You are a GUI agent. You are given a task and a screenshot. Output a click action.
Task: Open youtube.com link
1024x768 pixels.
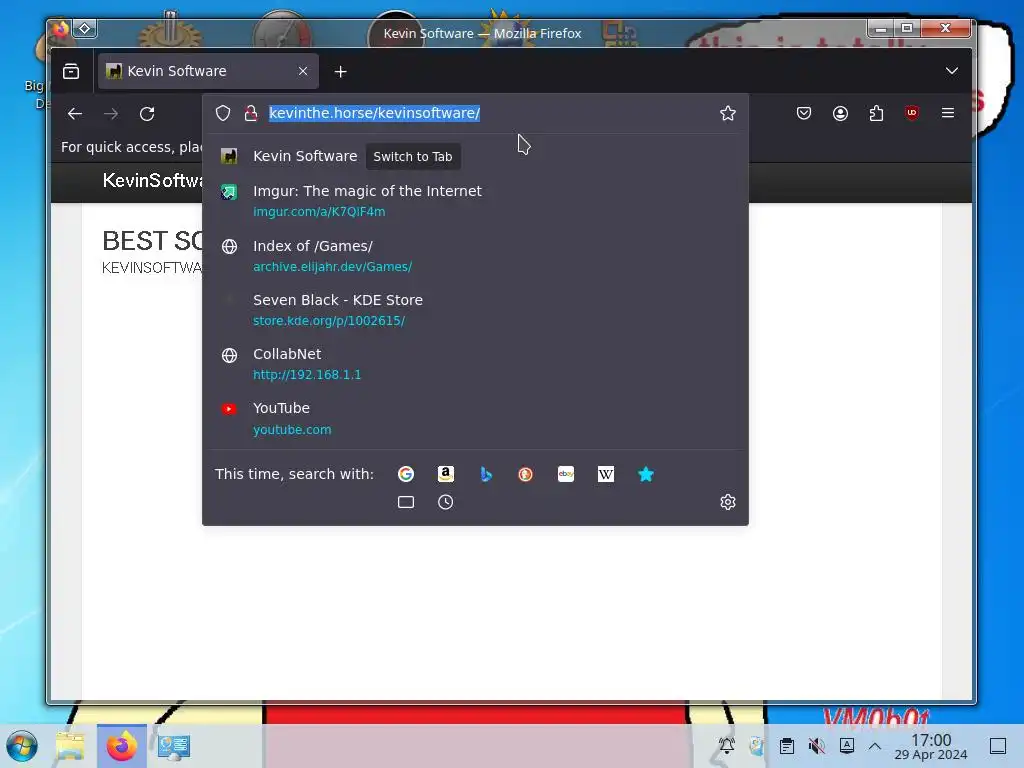click(292, 430)
